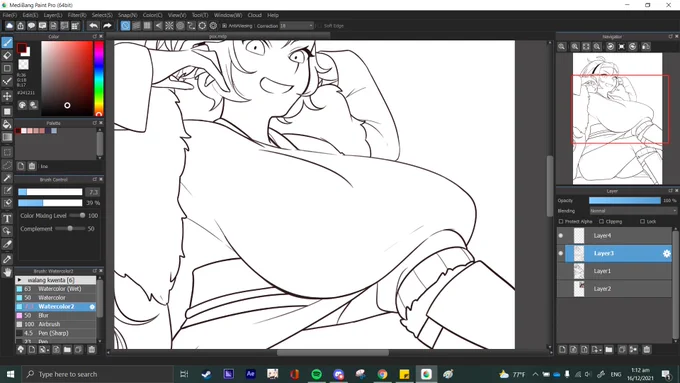Toggle Layer3 visibility dot
The width and height of the screenshot is (680, 383).
click(x=561, y=253)
